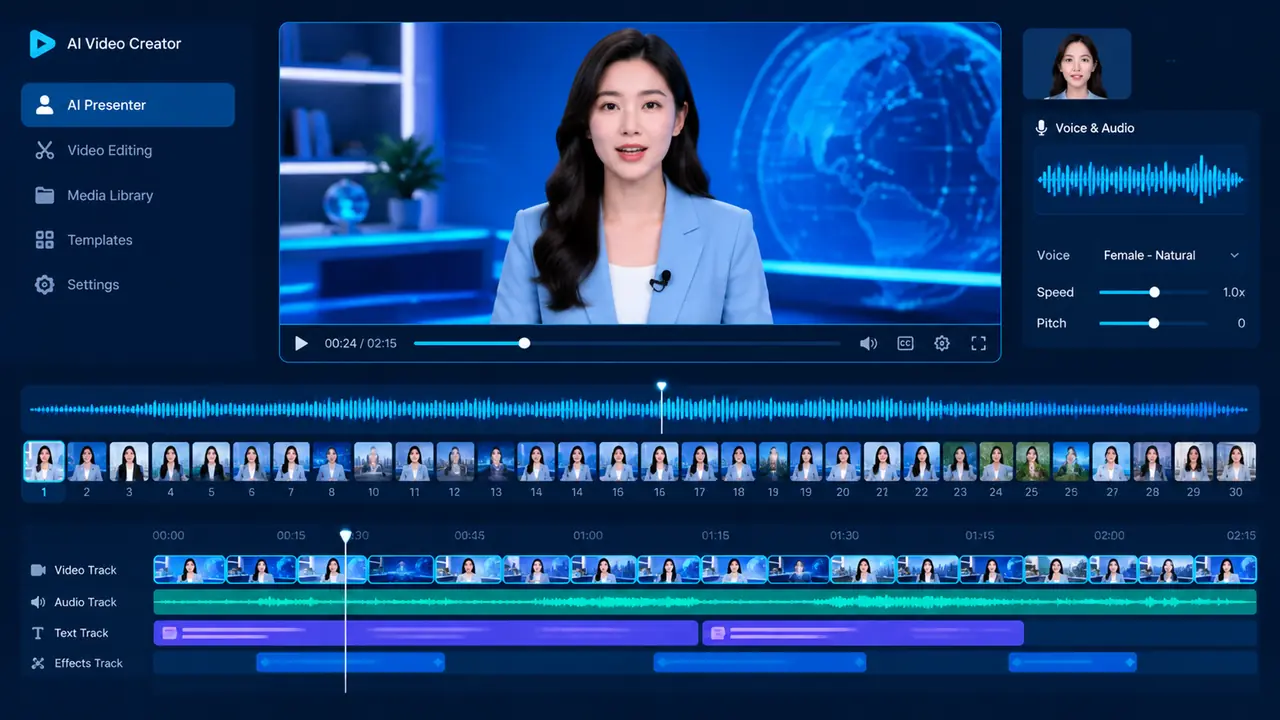Select the last effects clip near 02:00

pyautogui.click(x=1073, y=662)
